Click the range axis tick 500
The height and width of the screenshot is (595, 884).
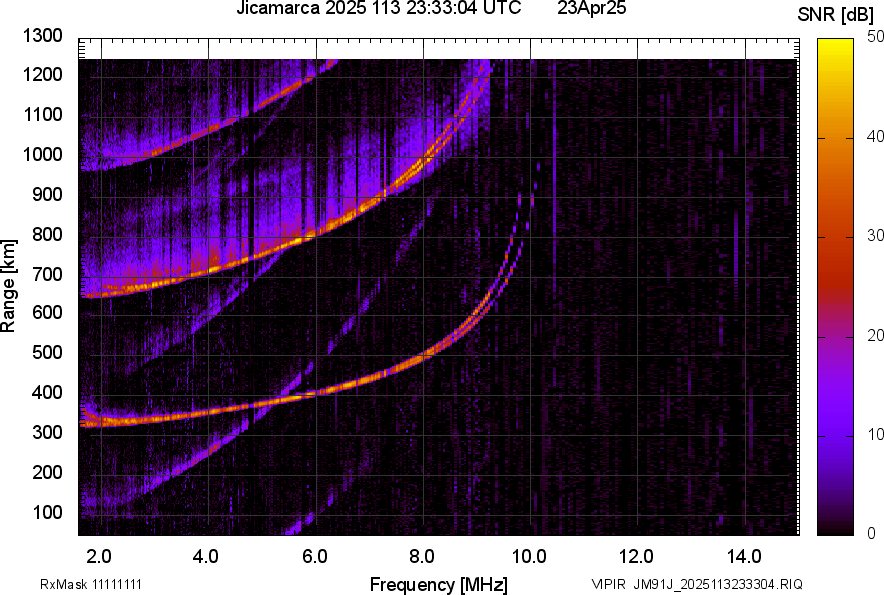[47, 352]
